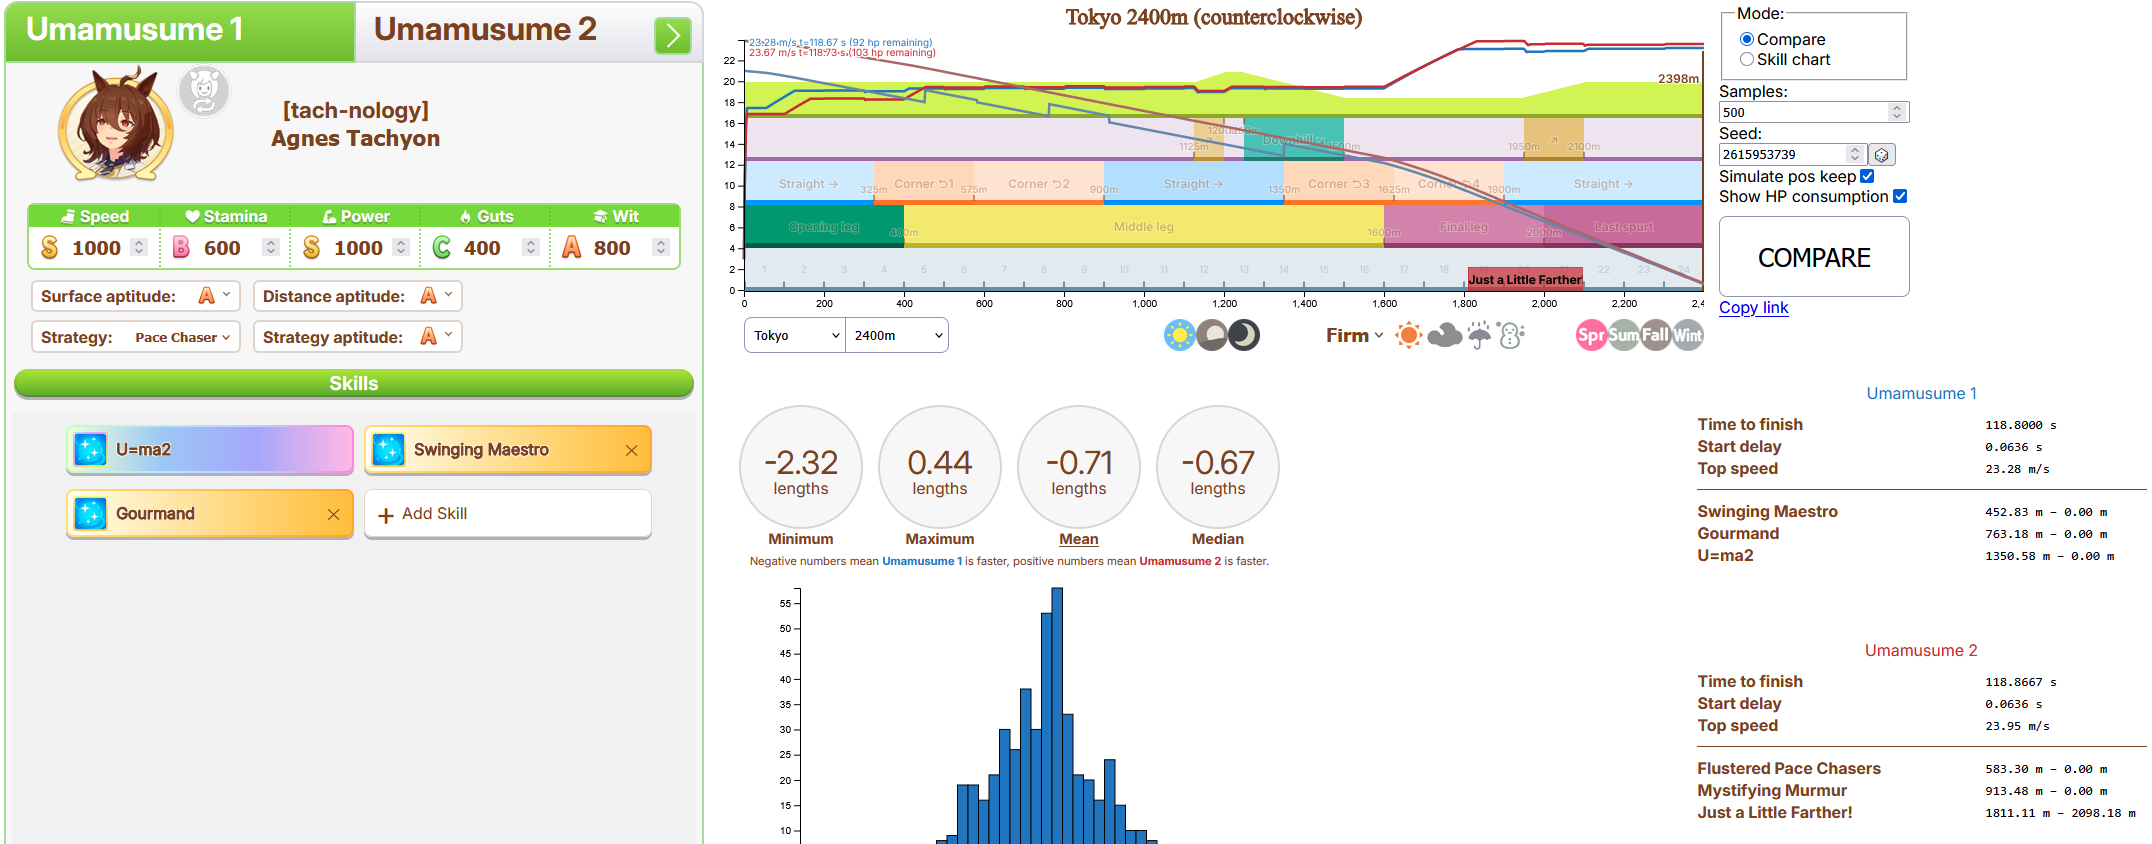Click tallest histogram bar
Image resolution: width=2152 pixels, height=844 pixels.
[1057, 715]
